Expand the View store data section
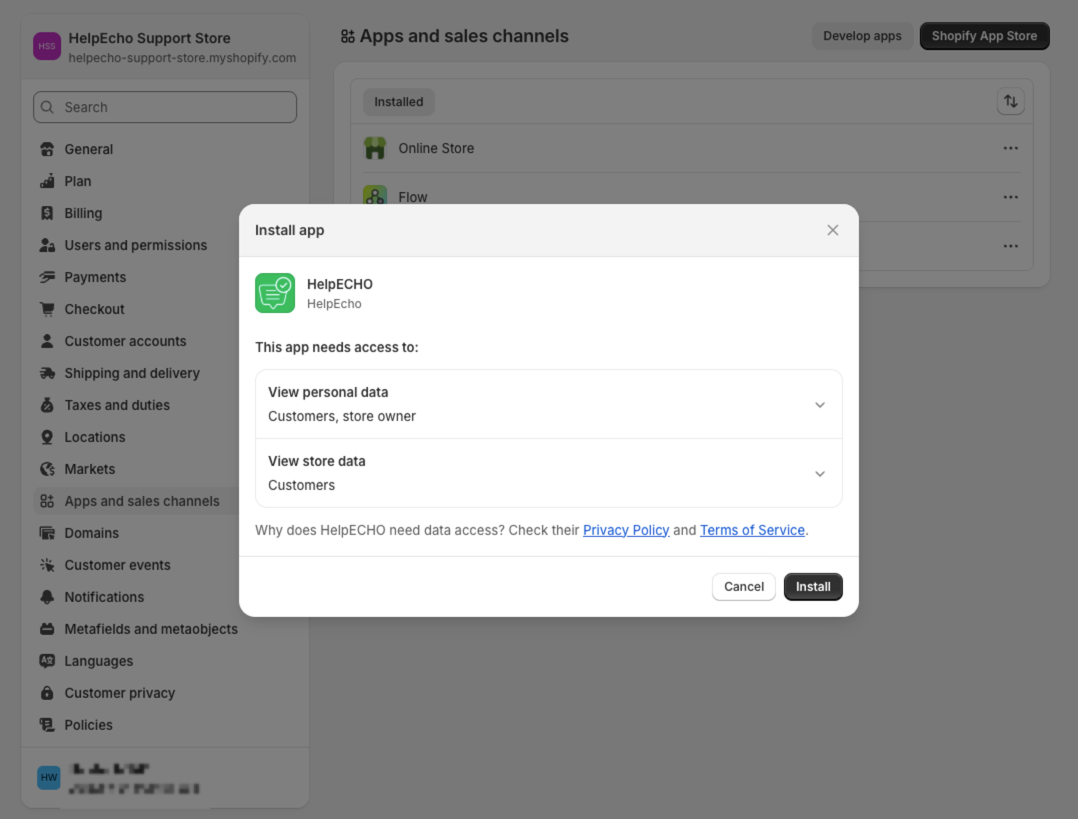This screenshot has width=1078, height=819. [x=819, y=474]
